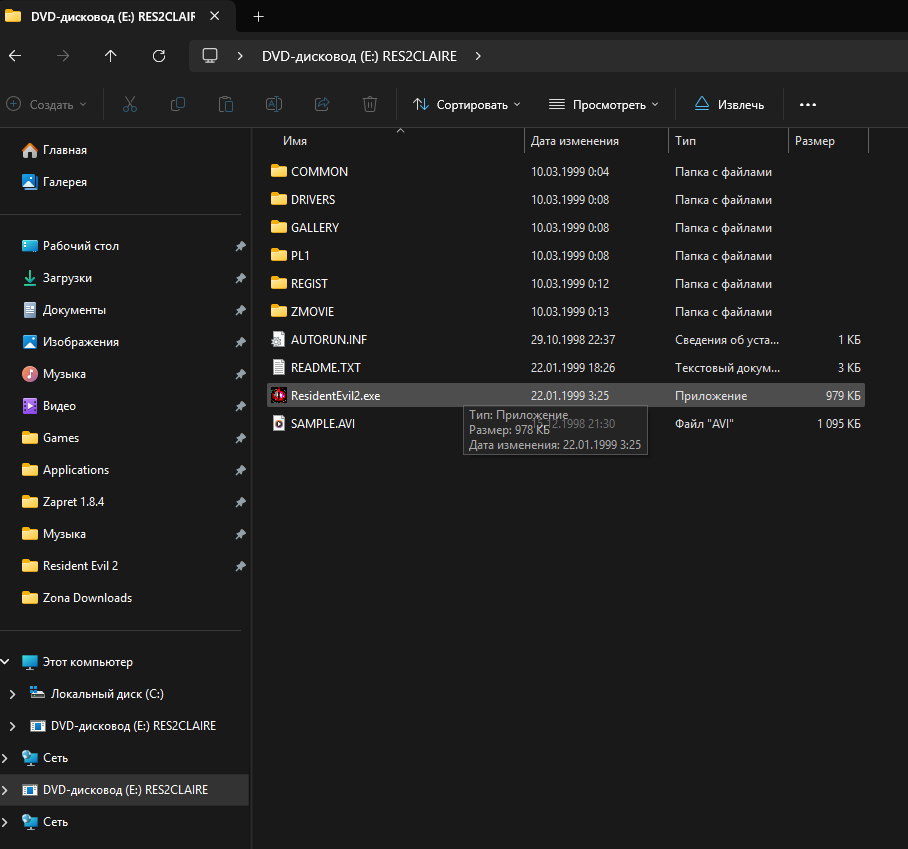This screenshot has height=849, width=908.
Task: Close the RES2CLAIRE tab
Action: [215, 16]
